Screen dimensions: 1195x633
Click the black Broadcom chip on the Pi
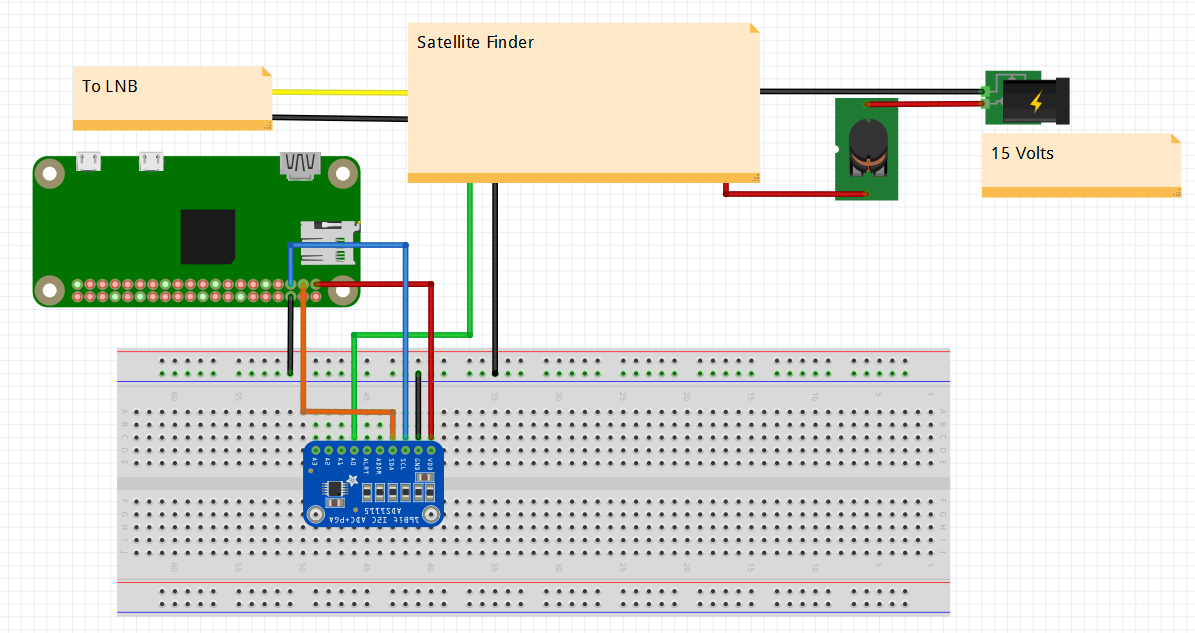[x=208, y=235]
